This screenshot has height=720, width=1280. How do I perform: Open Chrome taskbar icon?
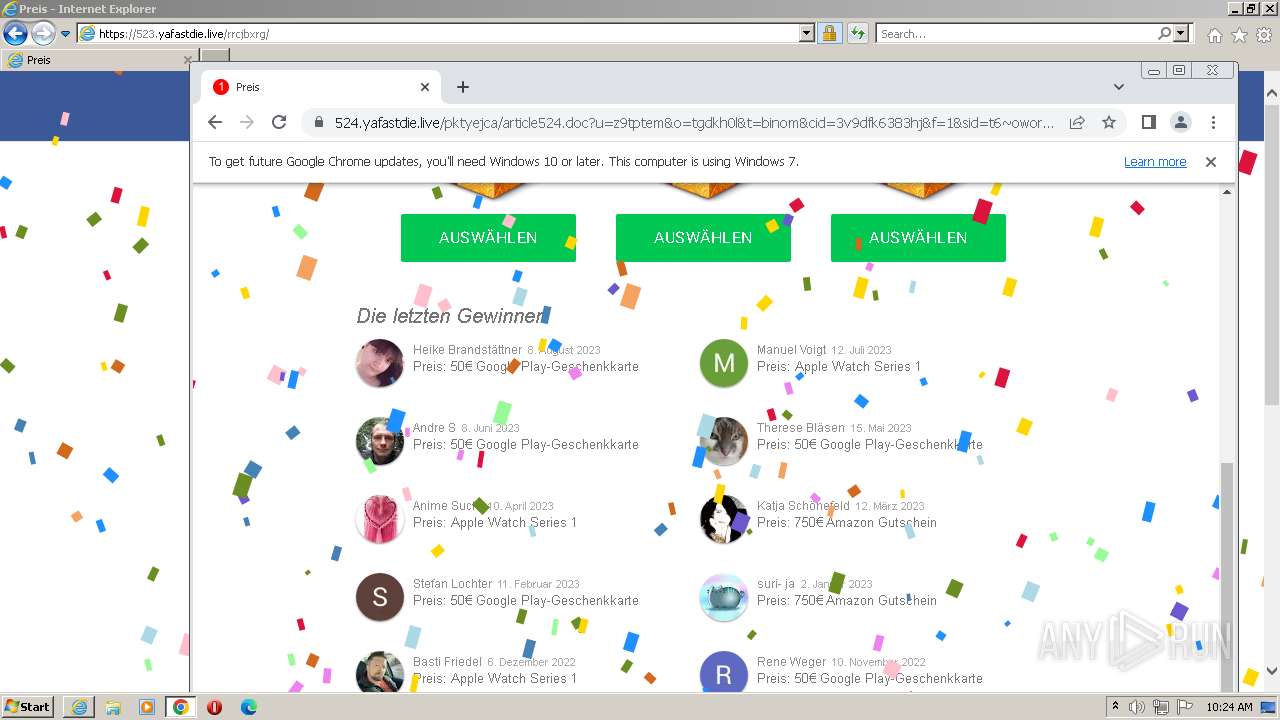(180, 707)
